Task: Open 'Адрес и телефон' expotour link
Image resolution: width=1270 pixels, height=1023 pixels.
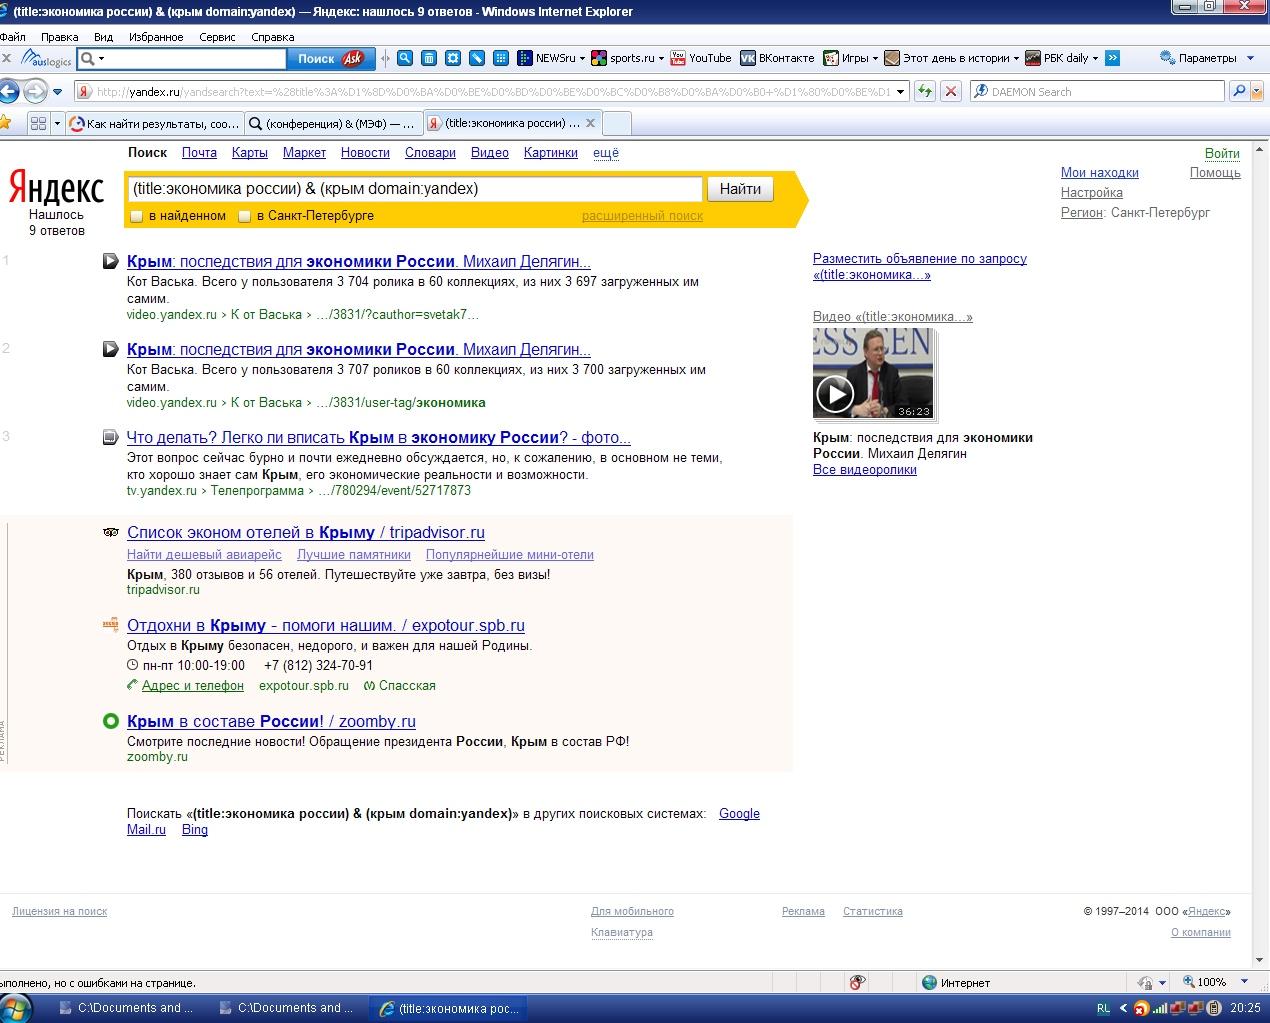Action: pyautogui.click(x=193, y=686)
